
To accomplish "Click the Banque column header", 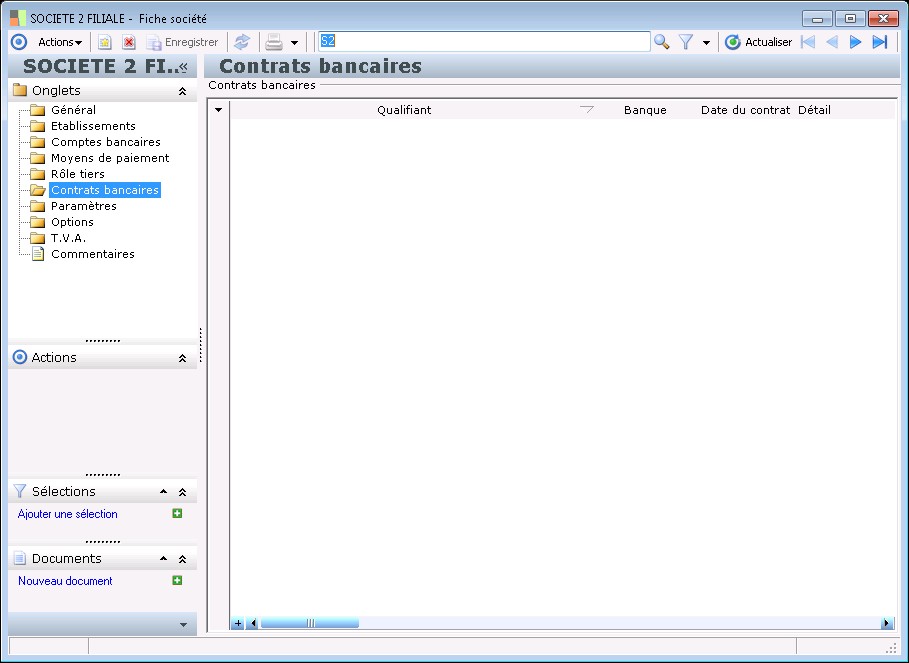I will (x=645, y=110).
